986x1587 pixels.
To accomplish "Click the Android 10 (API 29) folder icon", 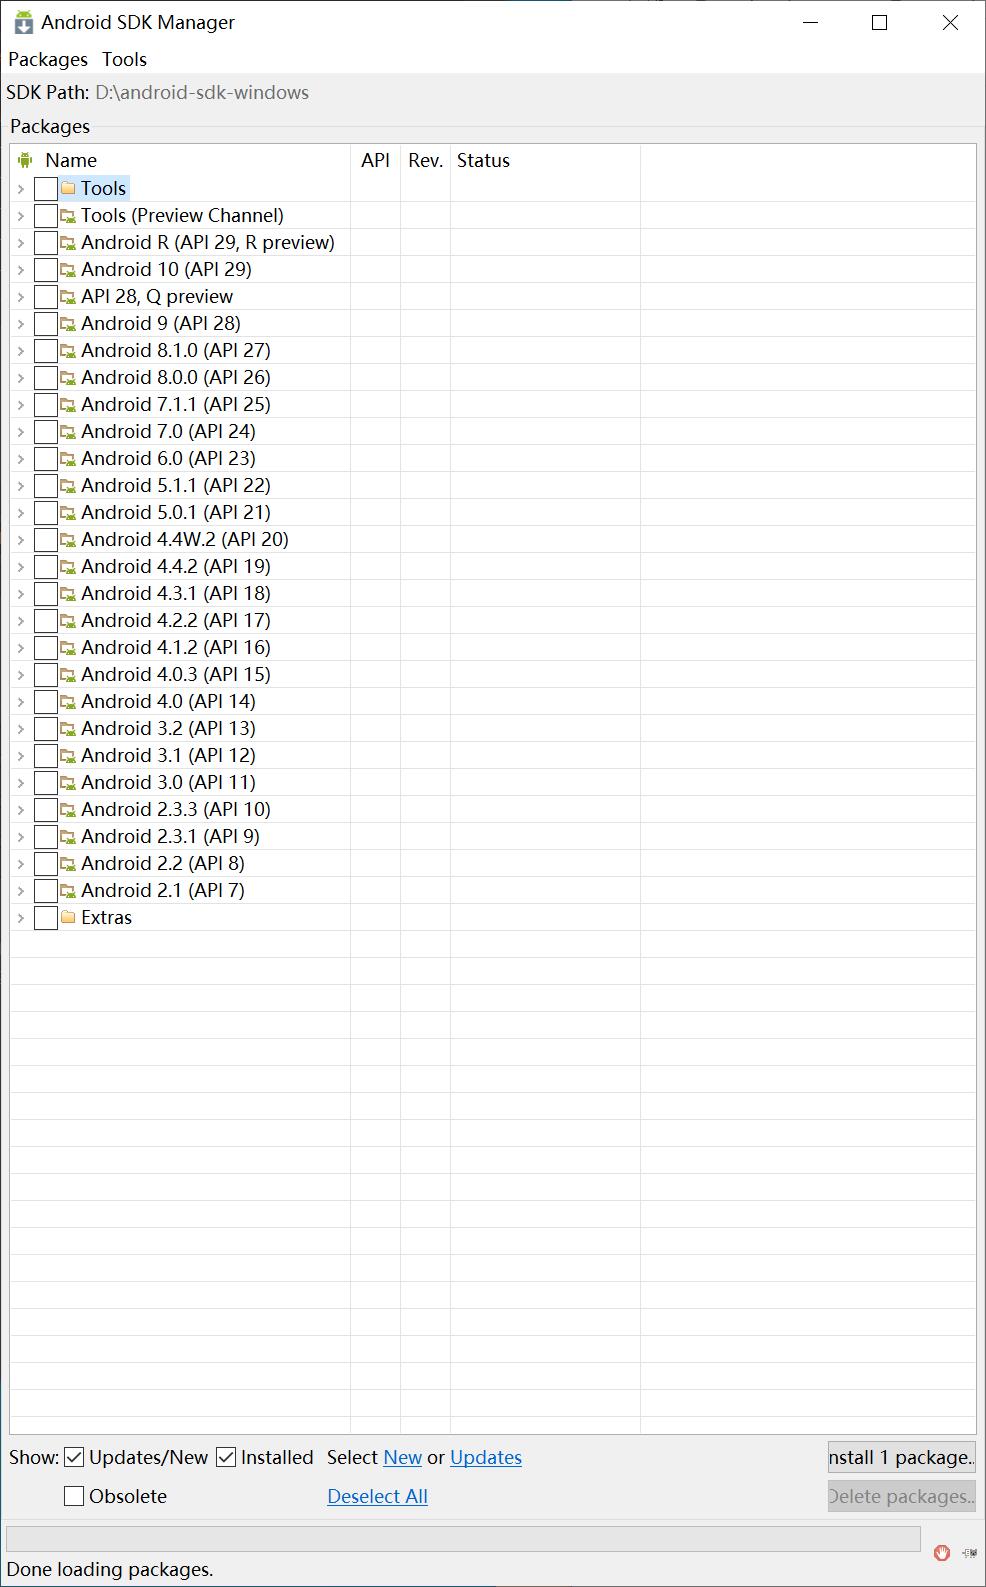I will [x=68, y=269].
